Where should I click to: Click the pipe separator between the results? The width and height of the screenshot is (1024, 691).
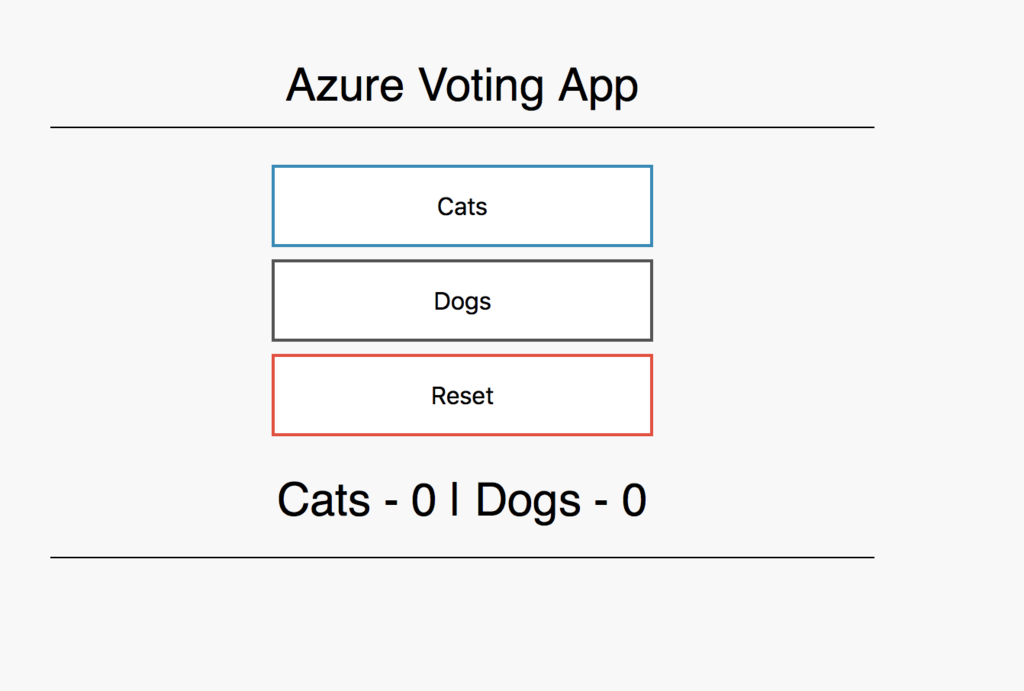tap(455, 500)
